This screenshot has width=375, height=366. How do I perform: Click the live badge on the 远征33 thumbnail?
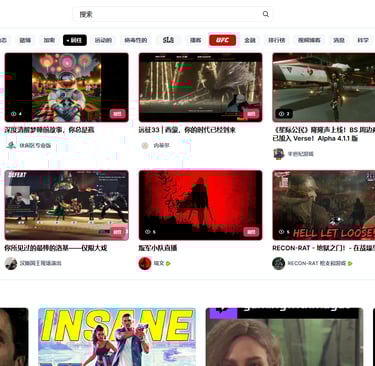point(251,114)
